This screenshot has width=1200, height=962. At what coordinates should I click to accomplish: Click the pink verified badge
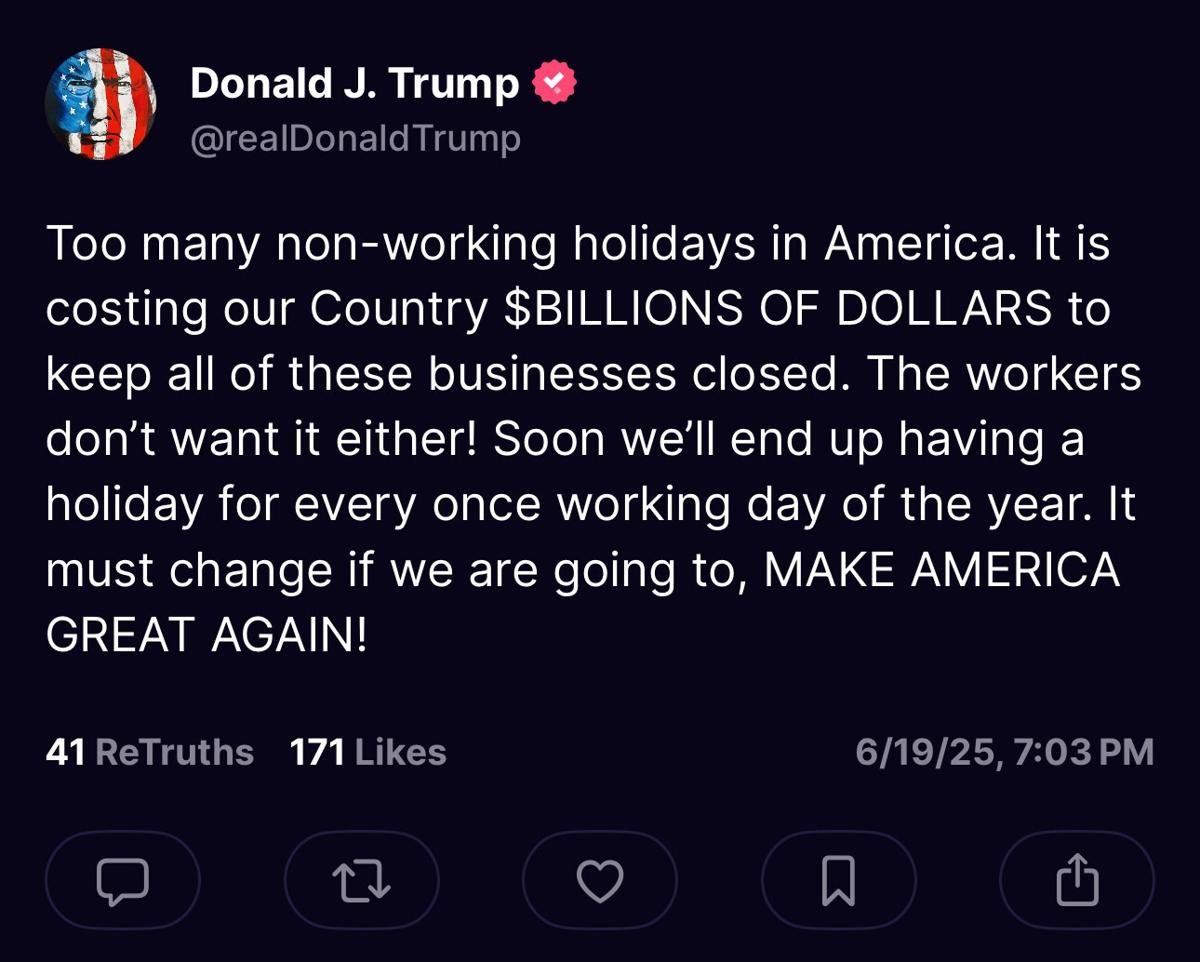coord(556,82)
